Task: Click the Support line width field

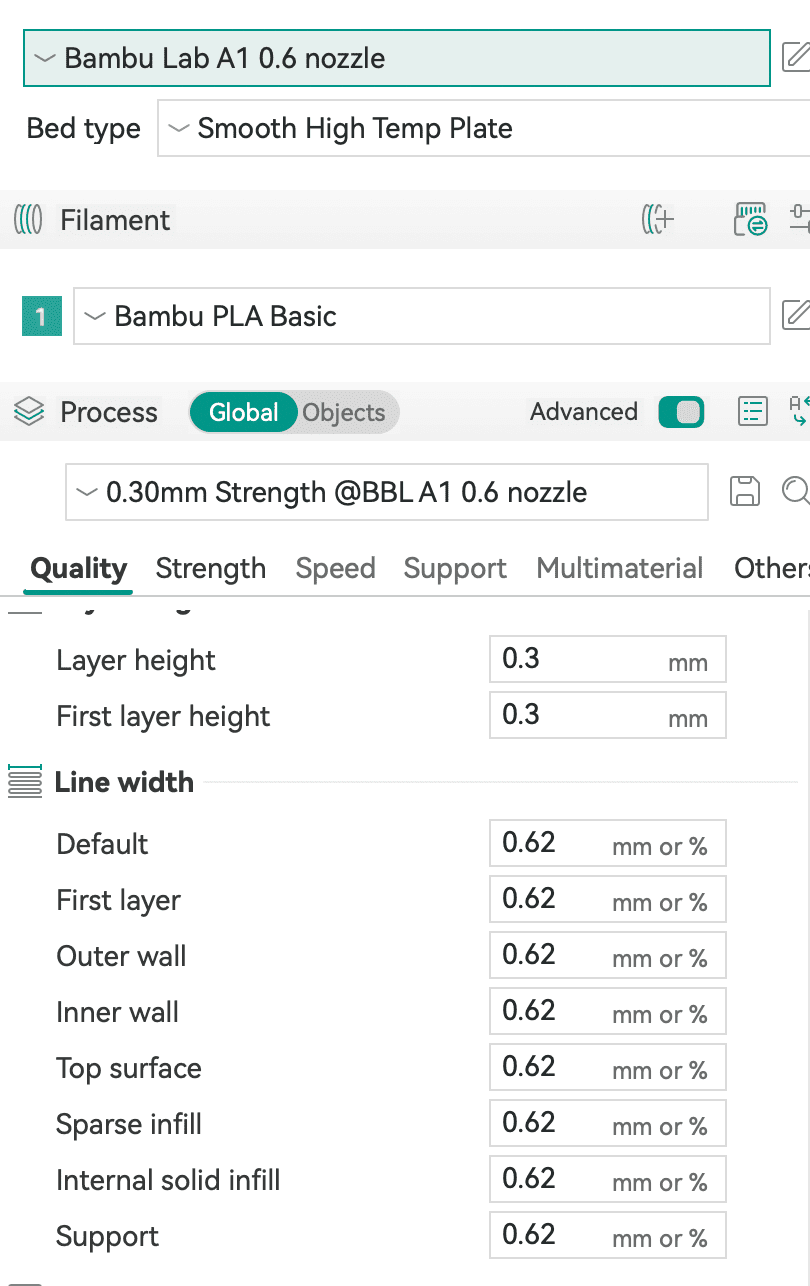Action: click(x=607, y=1236)
